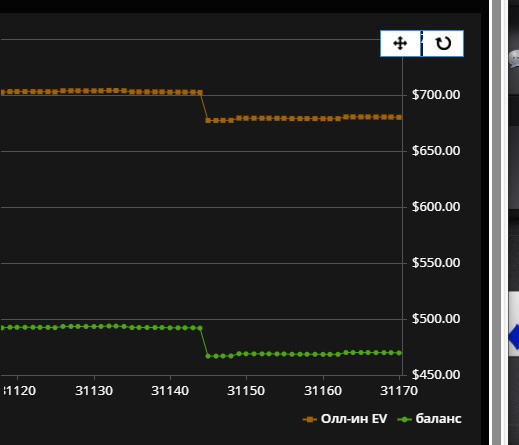Click the 31130 hand number label
This screenshot has width=519, height=445.
click(x=94, y=391)
